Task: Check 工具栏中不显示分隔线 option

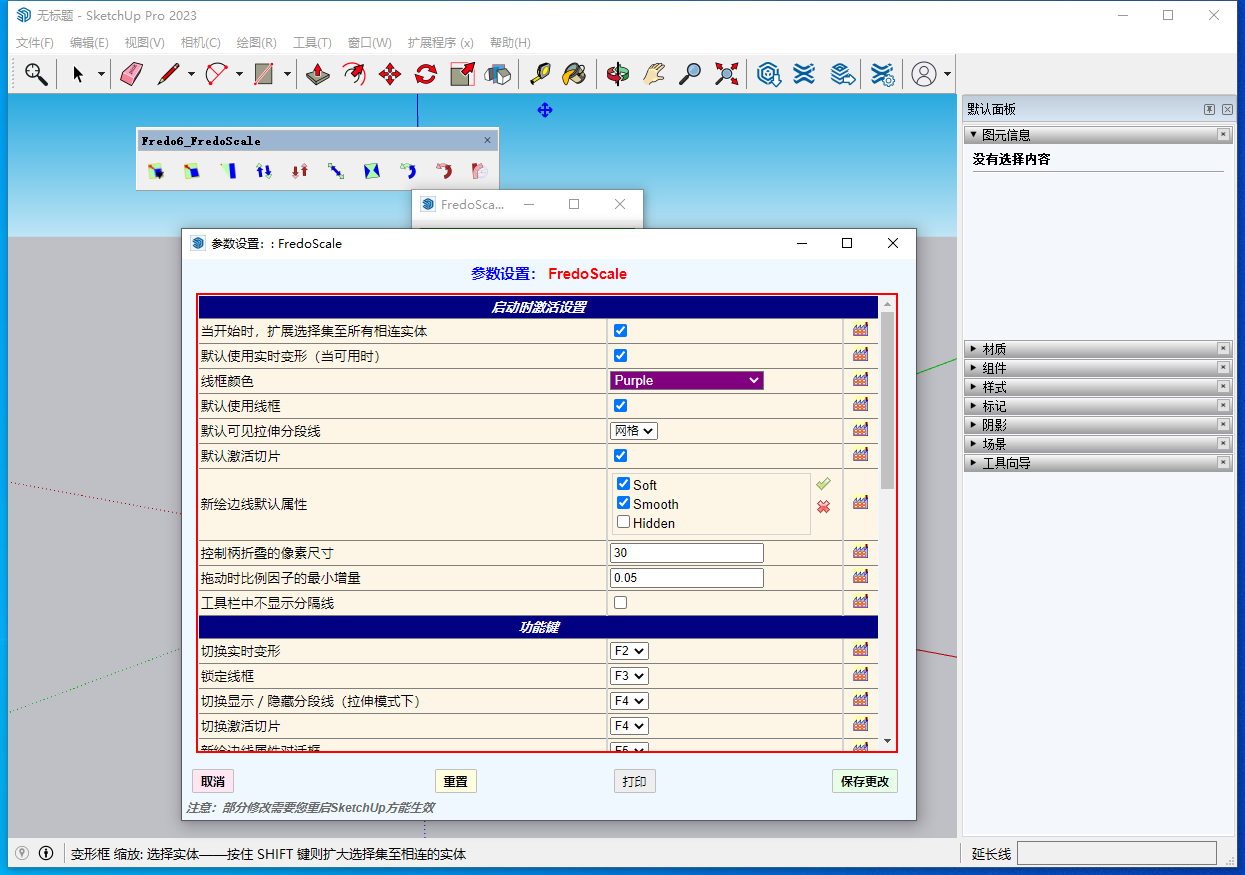Action: 620,602
